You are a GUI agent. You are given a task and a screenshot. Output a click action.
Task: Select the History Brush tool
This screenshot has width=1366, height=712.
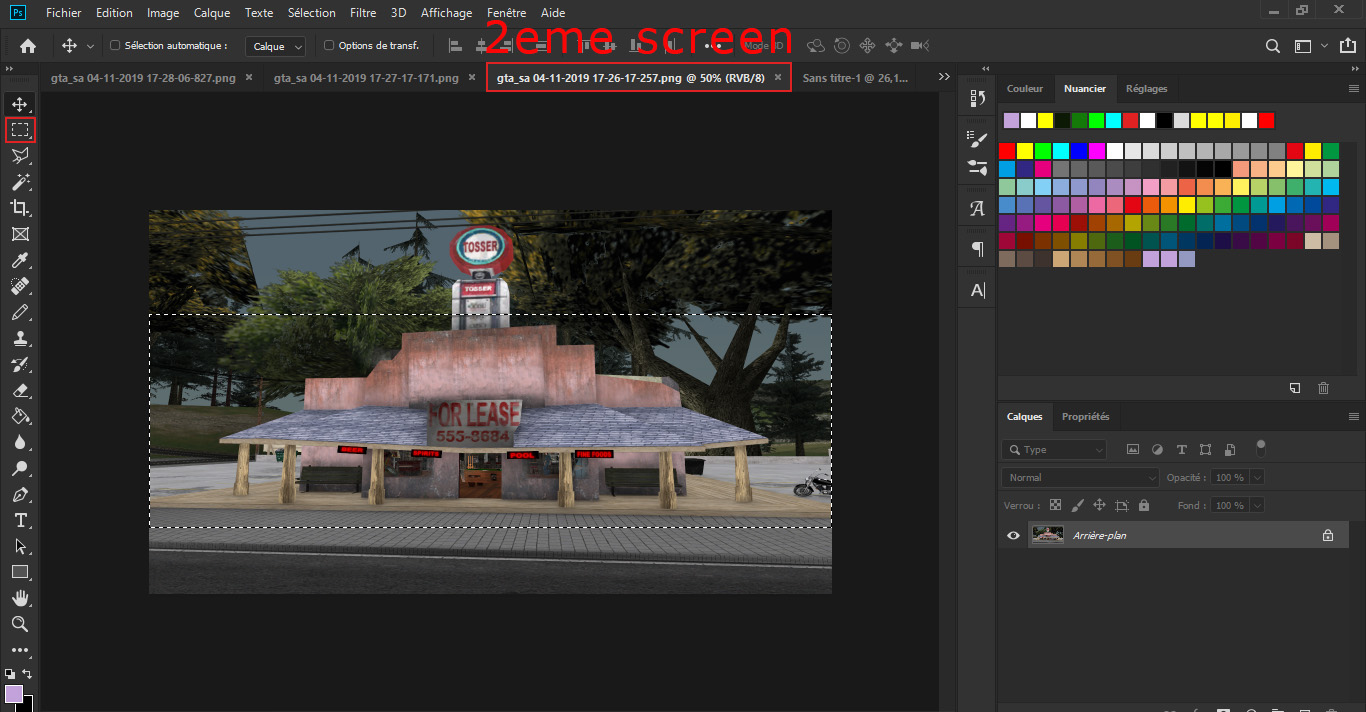click(20, 364)
